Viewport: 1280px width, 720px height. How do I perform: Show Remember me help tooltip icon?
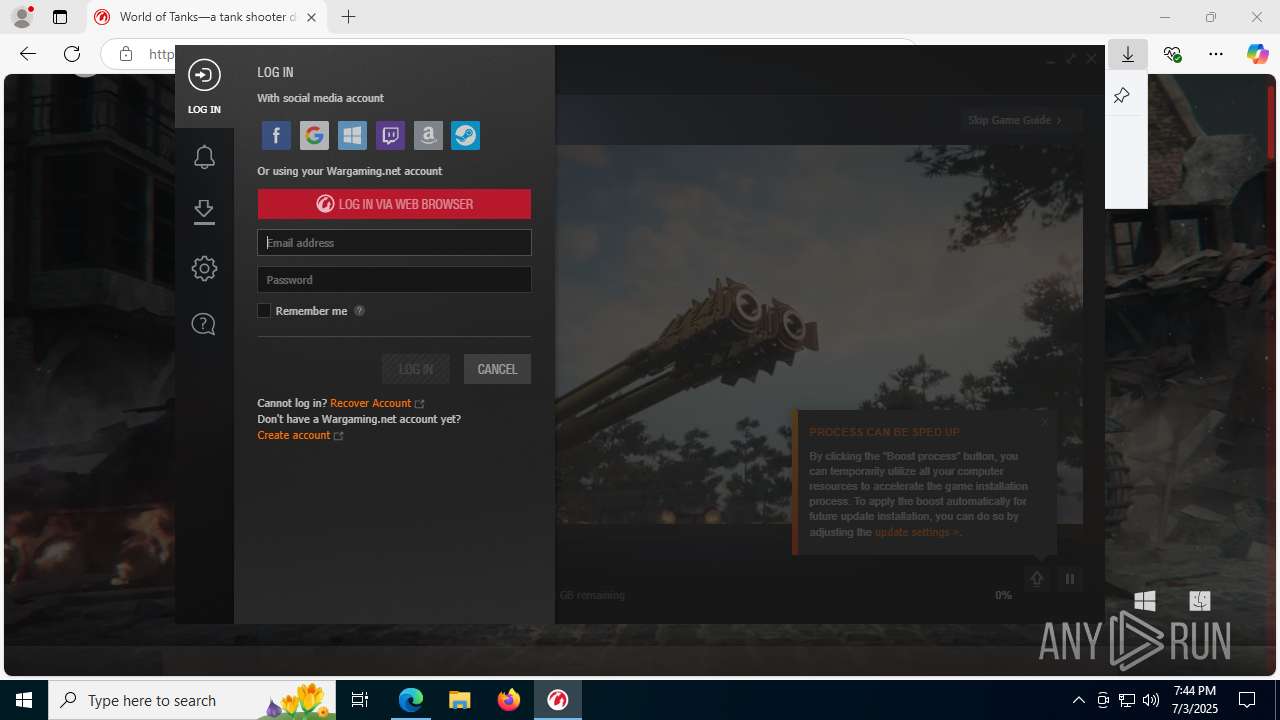(x=360, y=311)
